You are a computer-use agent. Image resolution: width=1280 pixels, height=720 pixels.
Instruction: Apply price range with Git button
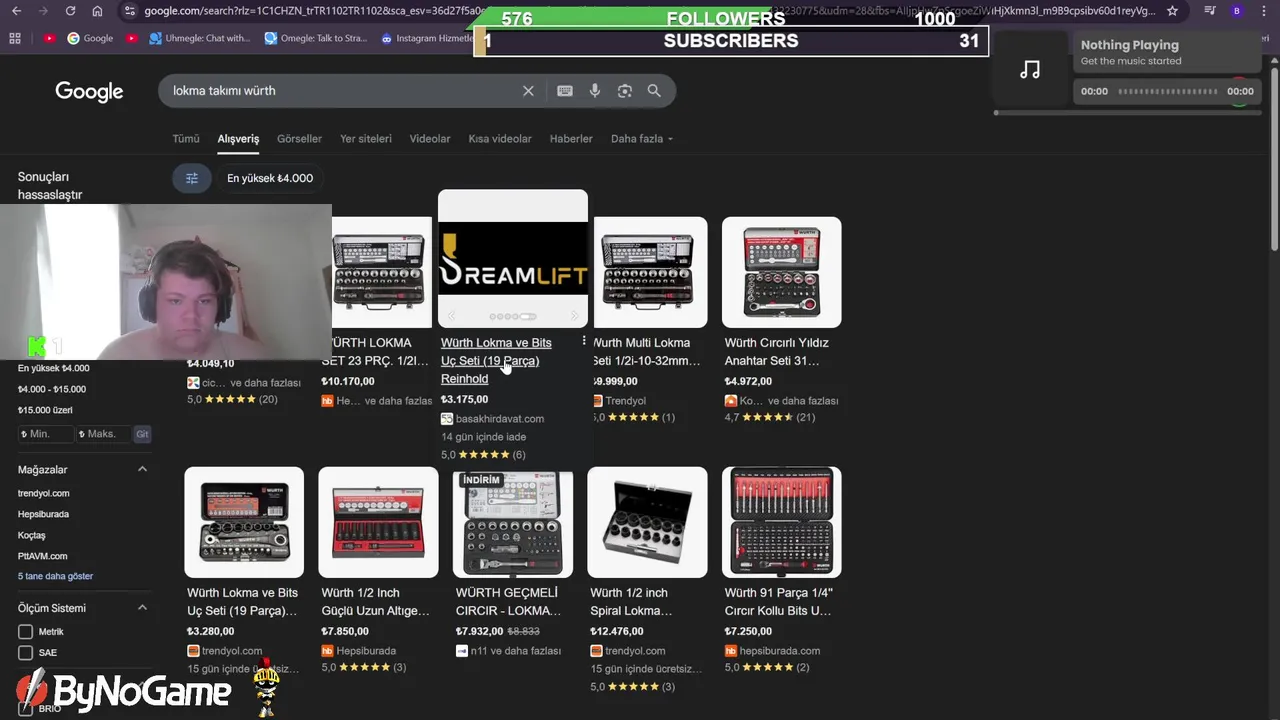(142, 434)
